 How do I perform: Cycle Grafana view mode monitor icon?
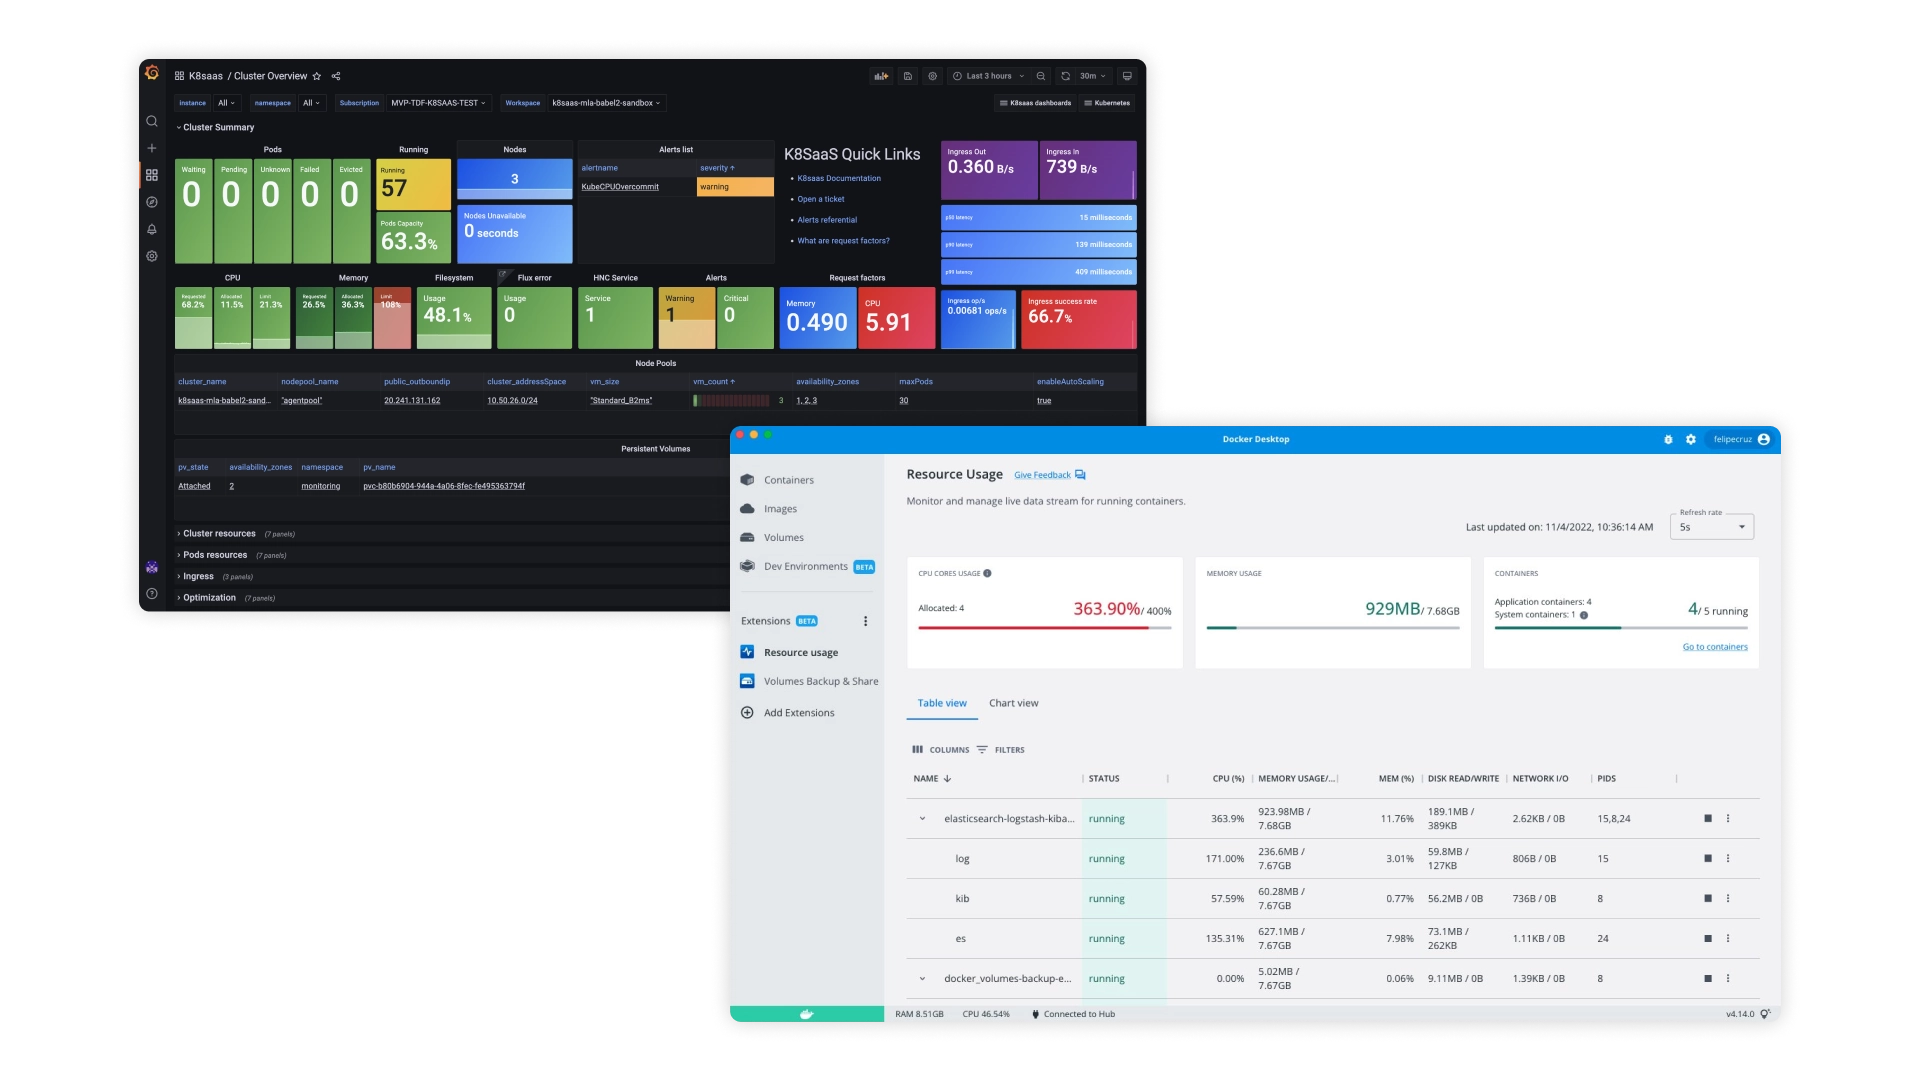[1127, 76]
